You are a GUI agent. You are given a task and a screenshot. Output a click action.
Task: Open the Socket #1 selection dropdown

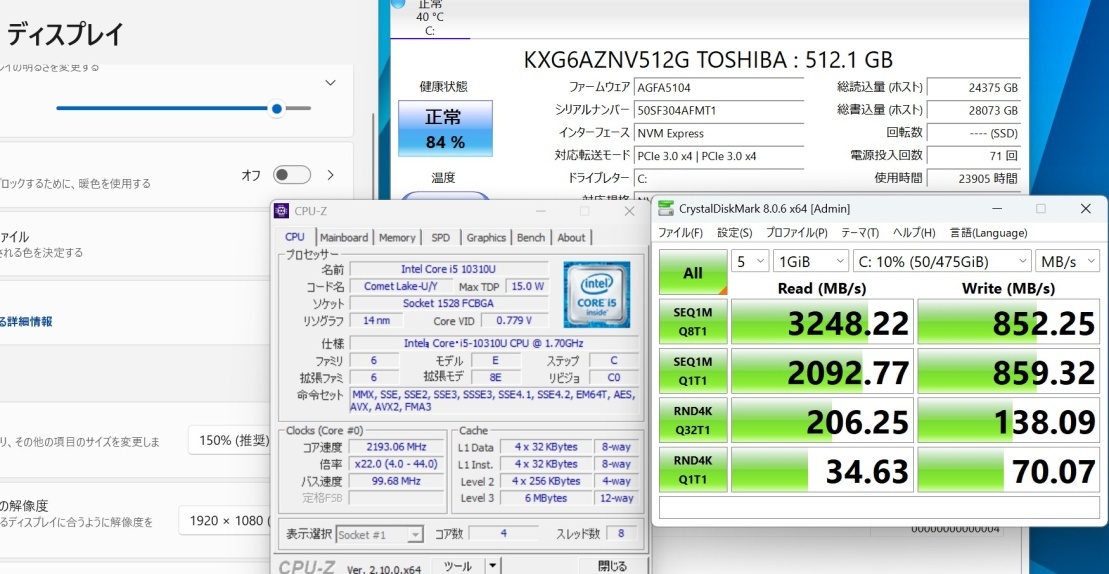coord(380,534)
